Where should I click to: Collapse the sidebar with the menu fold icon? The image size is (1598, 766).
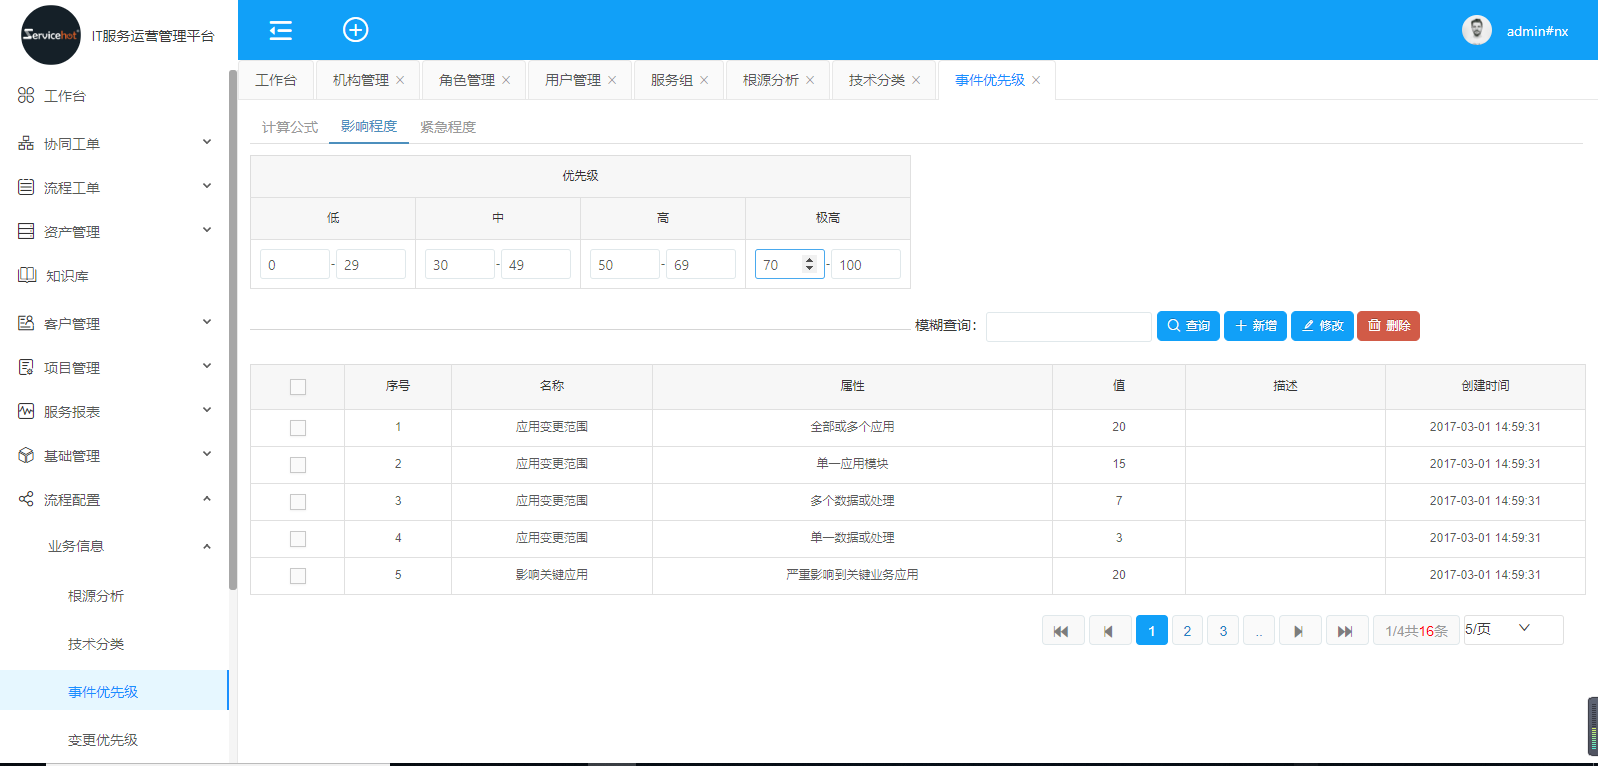pyautogui.click(x=281, y=30)
